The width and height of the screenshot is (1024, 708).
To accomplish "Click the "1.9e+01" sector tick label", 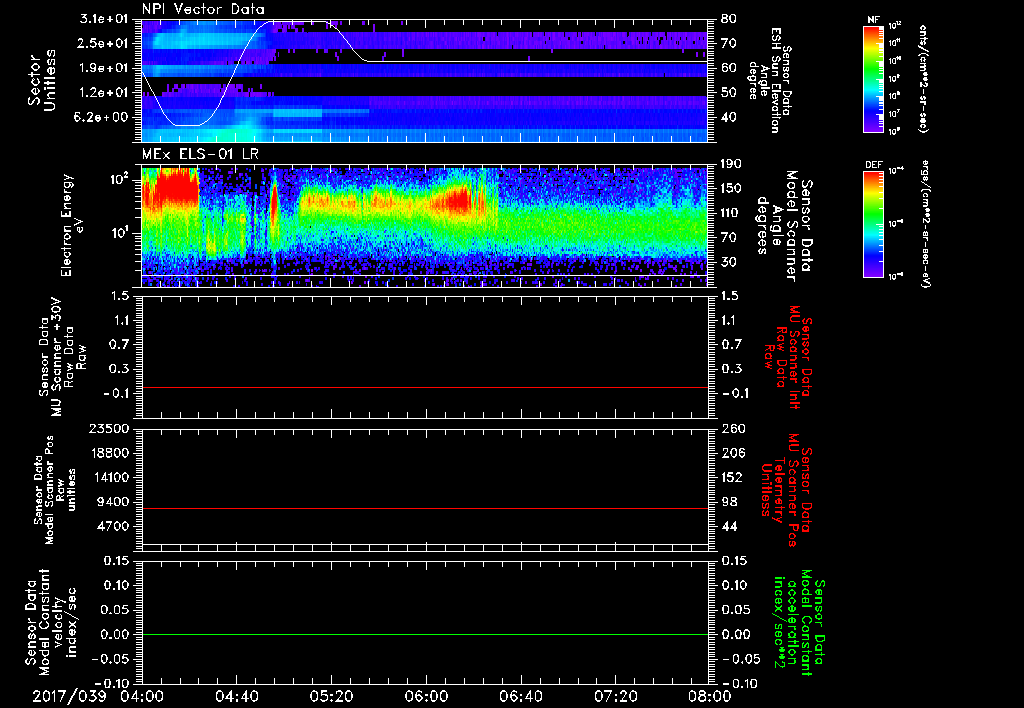I will (104, 68).
